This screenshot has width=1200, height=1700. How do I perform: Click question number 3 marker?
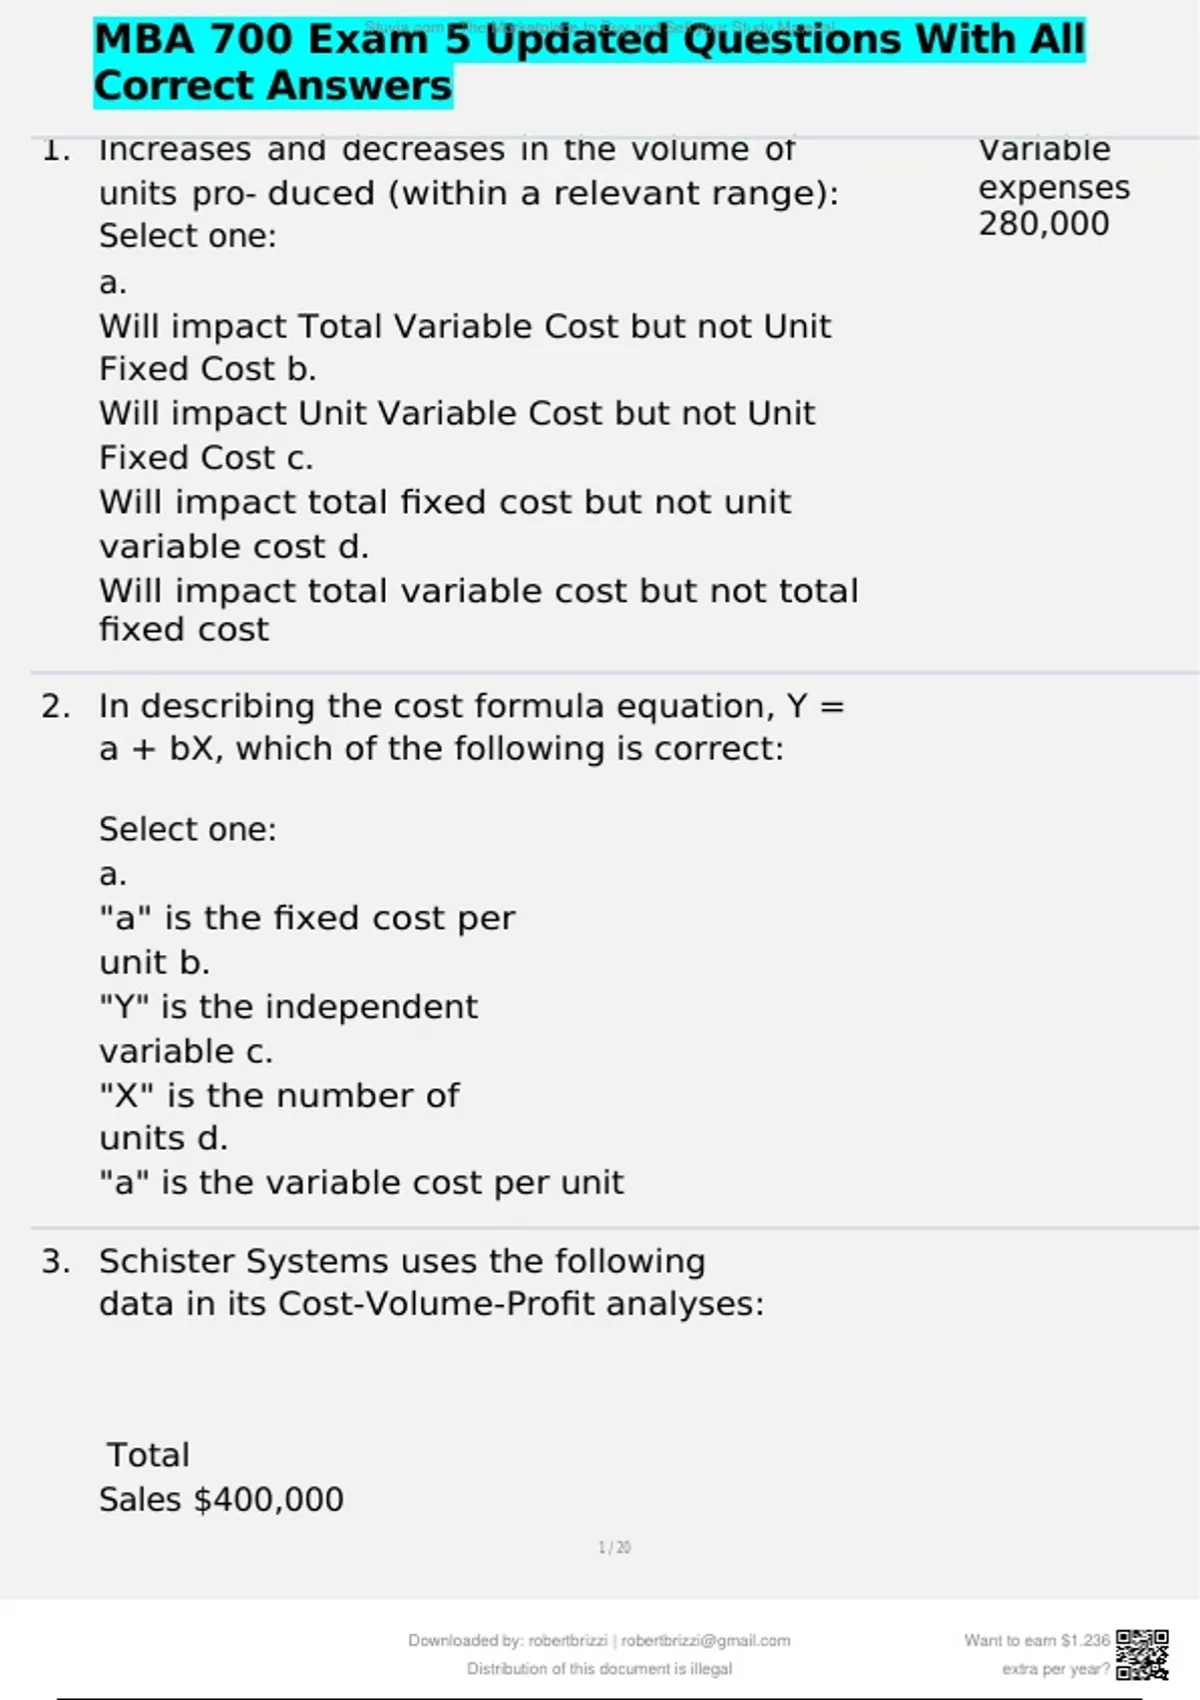click(x=56, y=1262)
